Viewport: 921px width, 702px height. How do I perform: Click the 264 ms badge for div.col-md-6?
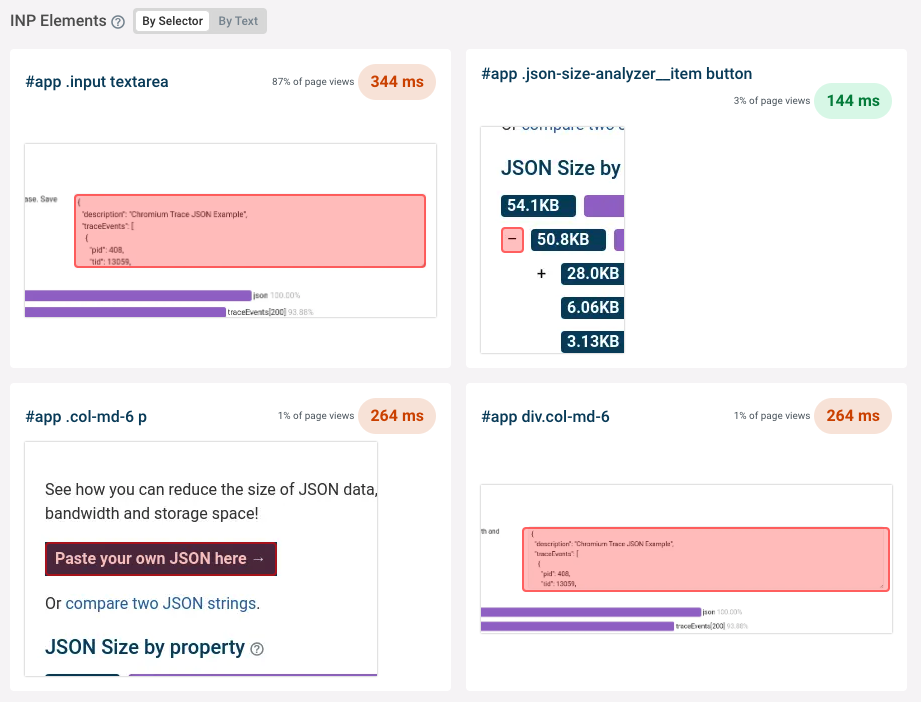(852, 416)
